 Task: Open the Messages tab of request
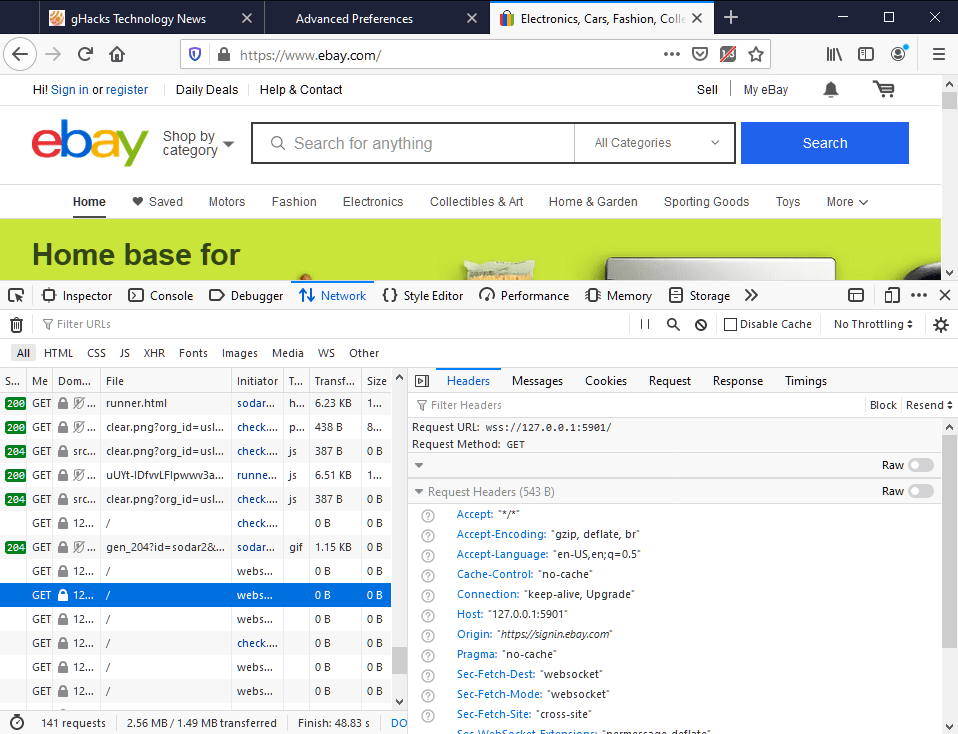click(537, 381)
